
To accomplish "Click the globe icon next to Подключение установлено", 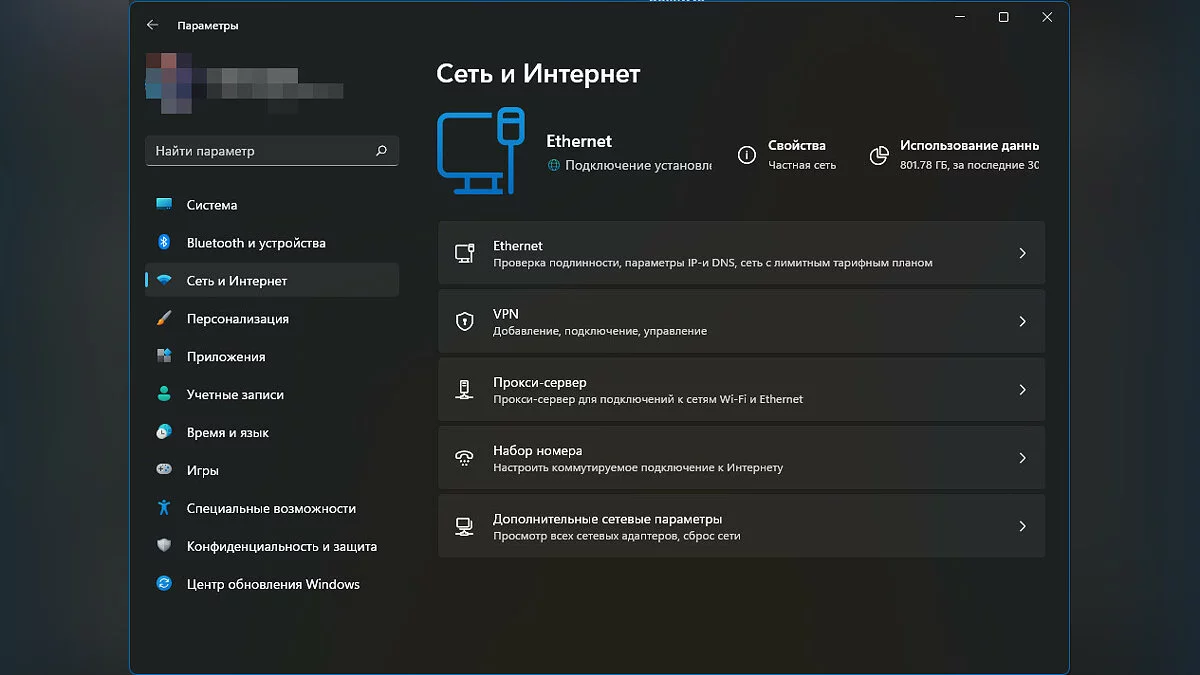I will click(x=554, y=165).
